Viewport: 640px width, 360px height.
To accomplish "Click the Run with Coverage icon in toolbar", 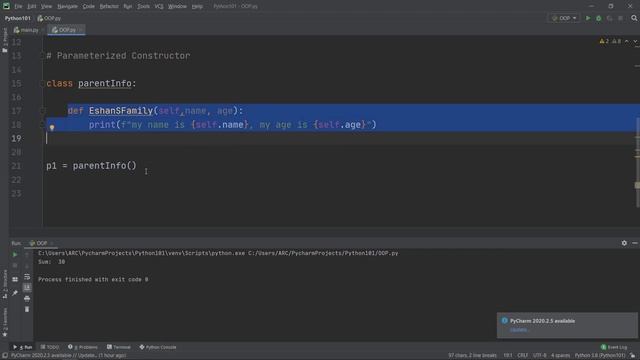I will coord(609,18).
